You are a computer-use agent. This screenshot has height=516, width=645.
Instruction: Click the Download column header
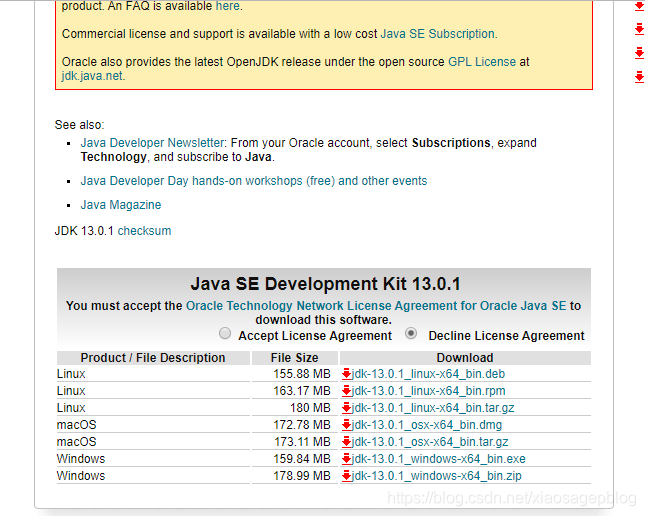click(x=465, y=358)
